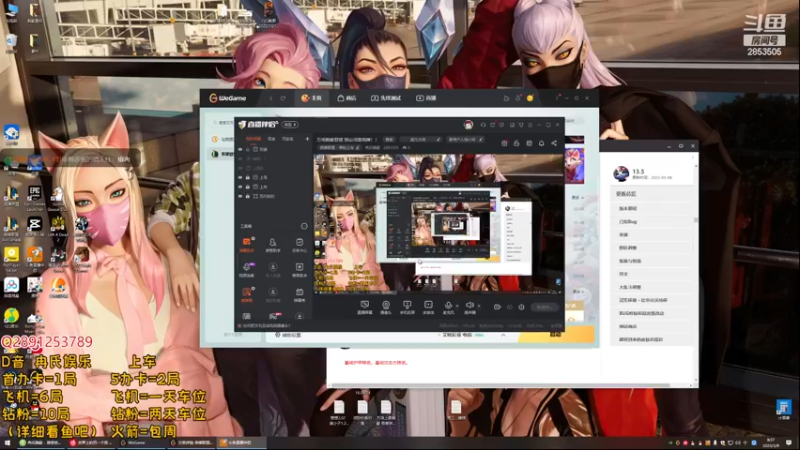Open broadcast settings gear
Image resolution: width=800 pixels, height=450 pixels.
521,307
